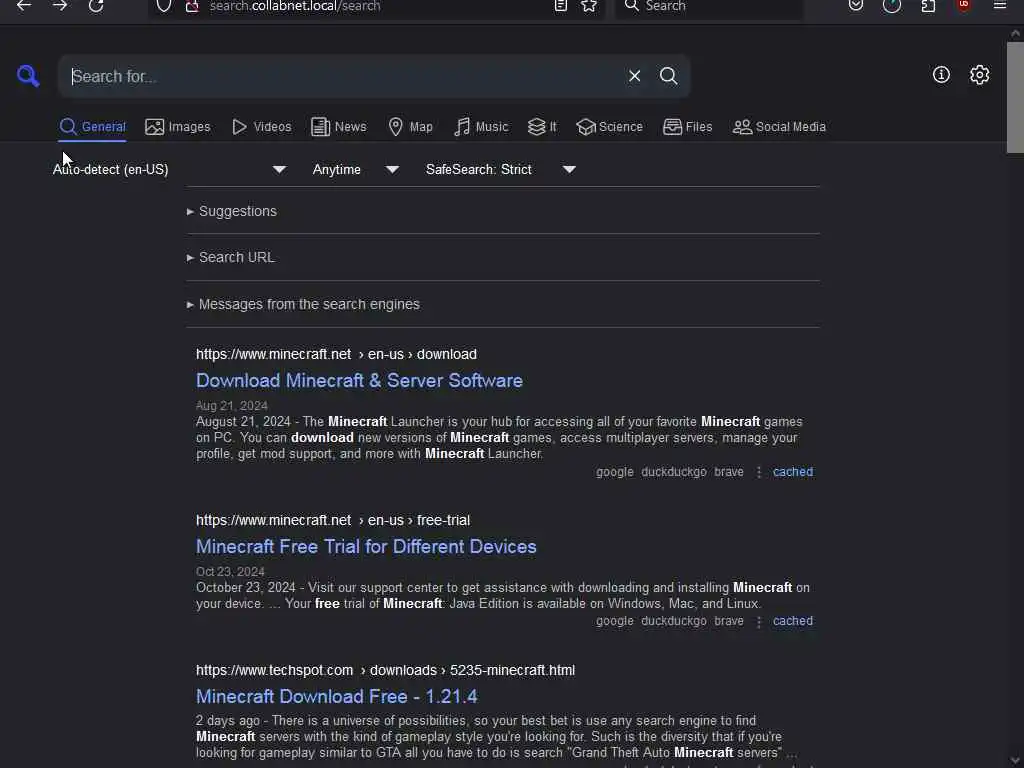Switch to the News tab
Screen dimensions: 1024x768
tap(339, 127)
